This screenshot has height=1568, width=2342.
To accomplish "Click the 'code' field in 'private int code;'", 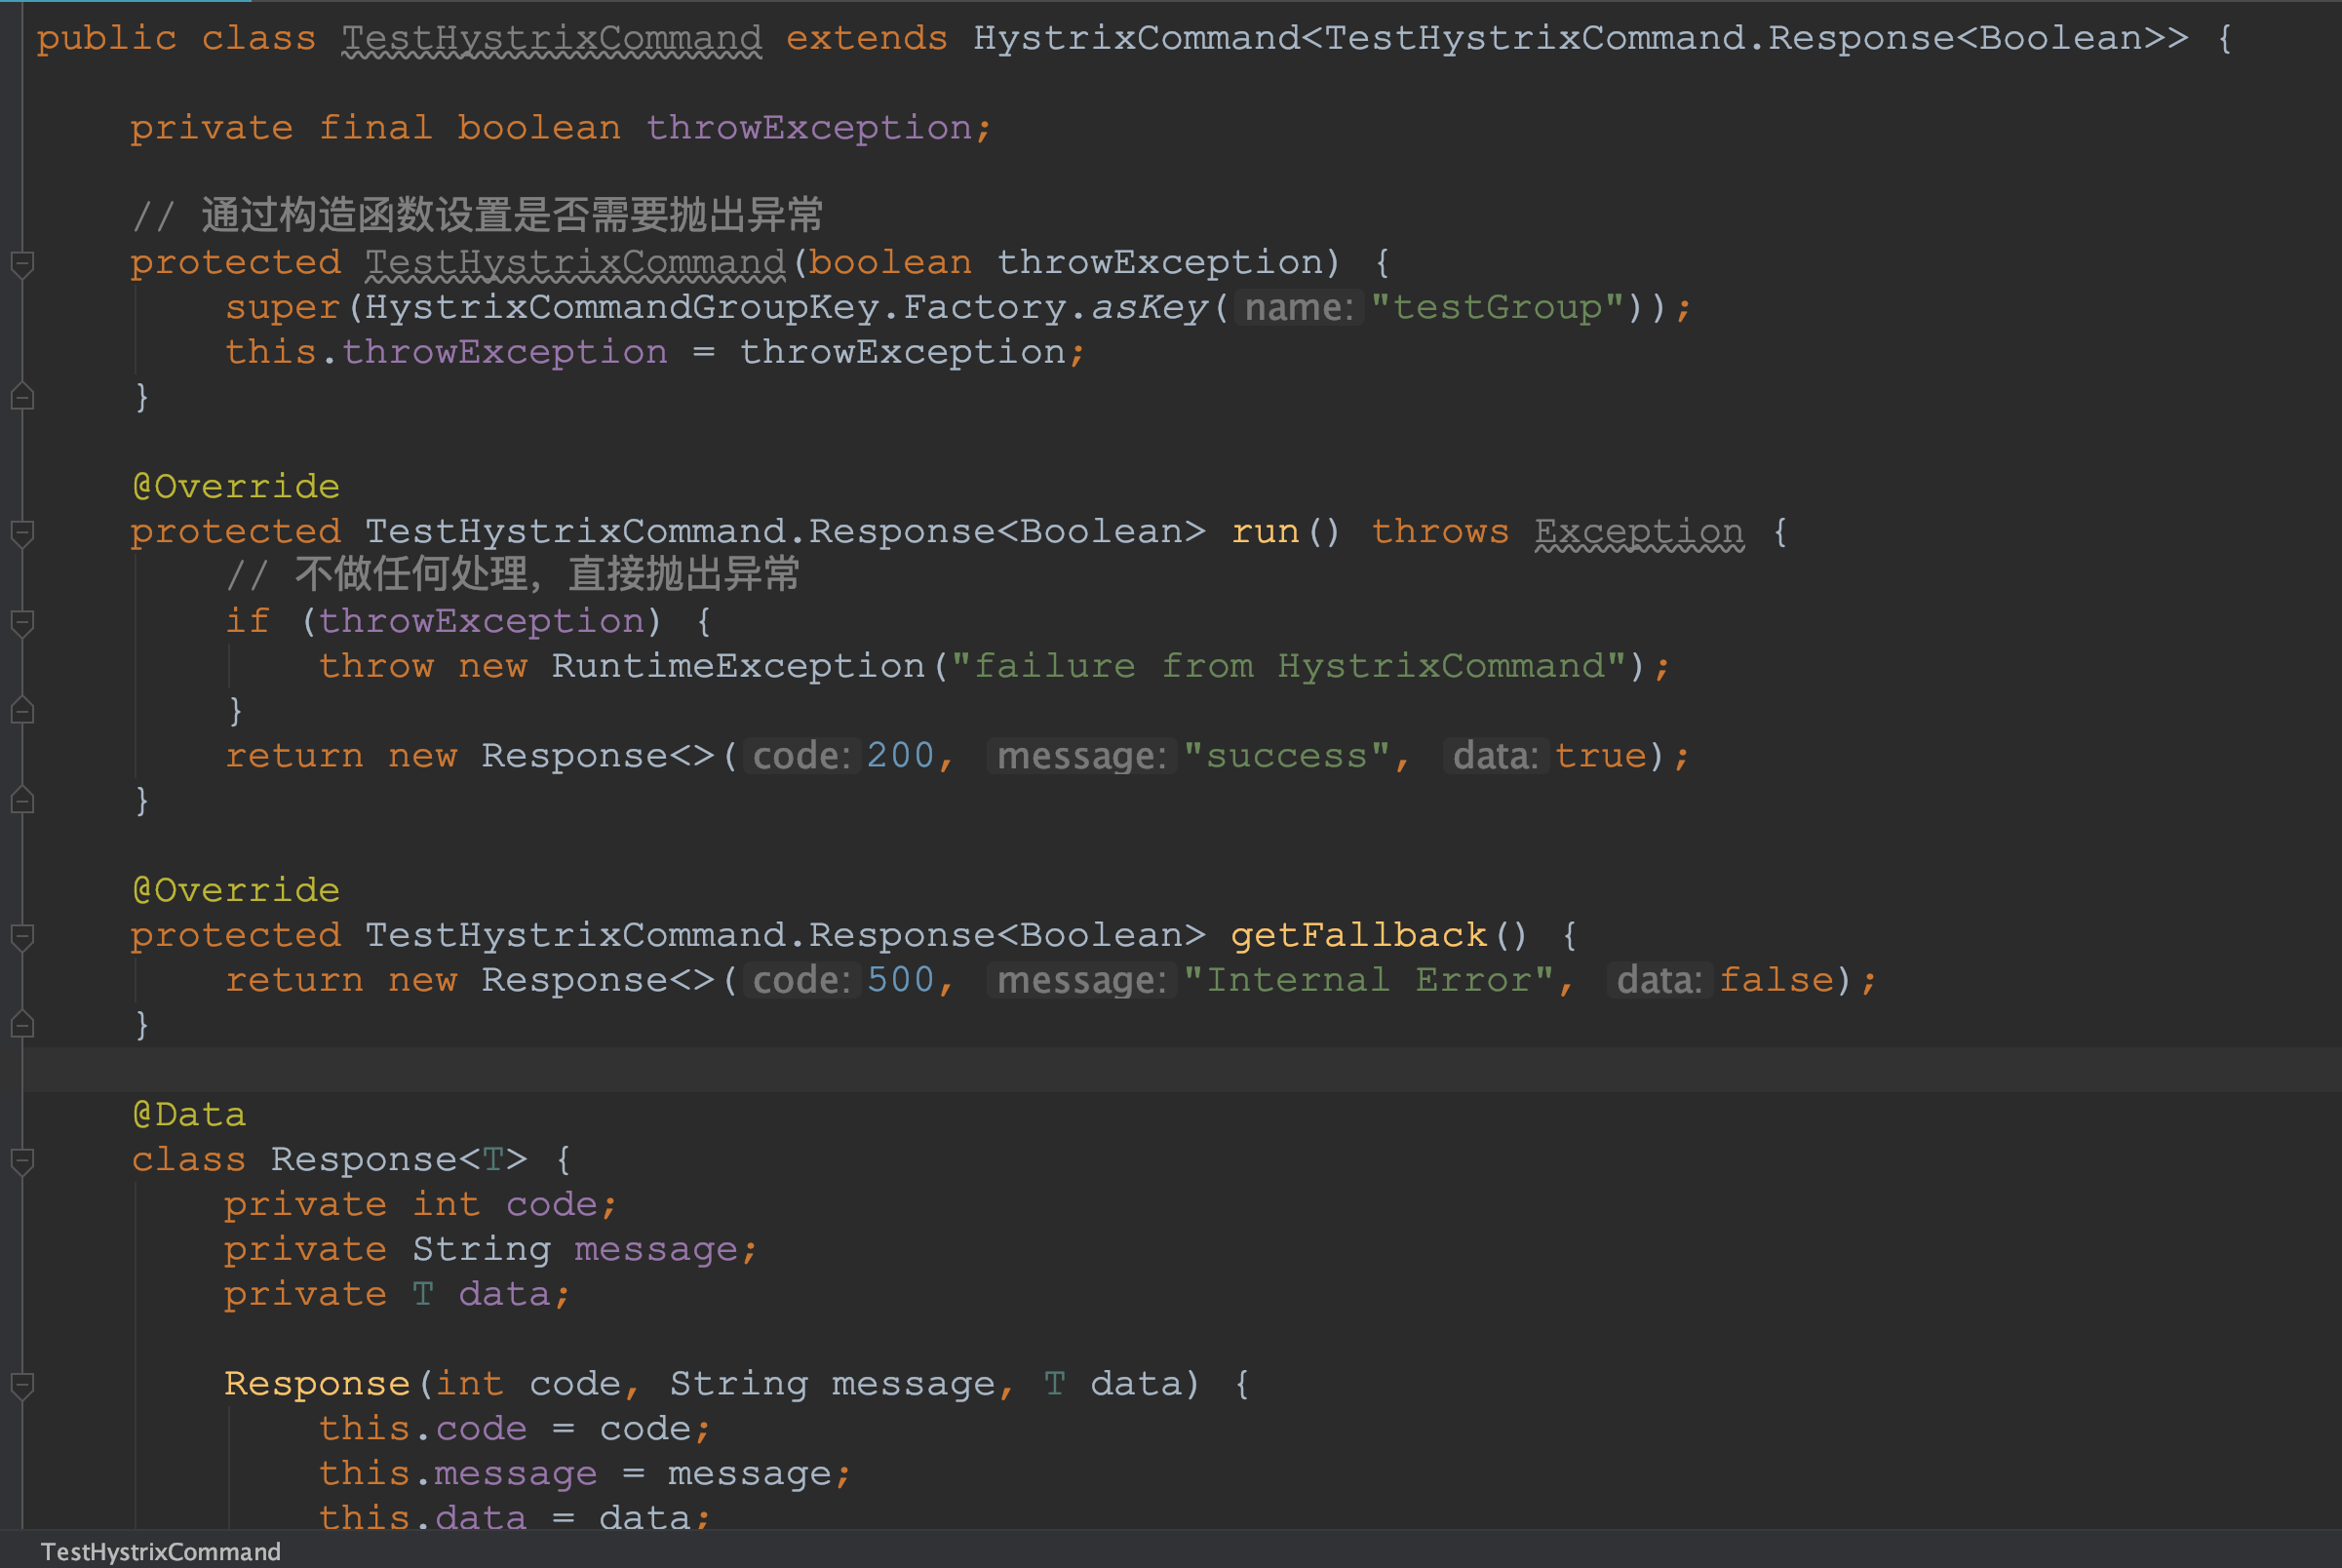I will pos(552,1205).
